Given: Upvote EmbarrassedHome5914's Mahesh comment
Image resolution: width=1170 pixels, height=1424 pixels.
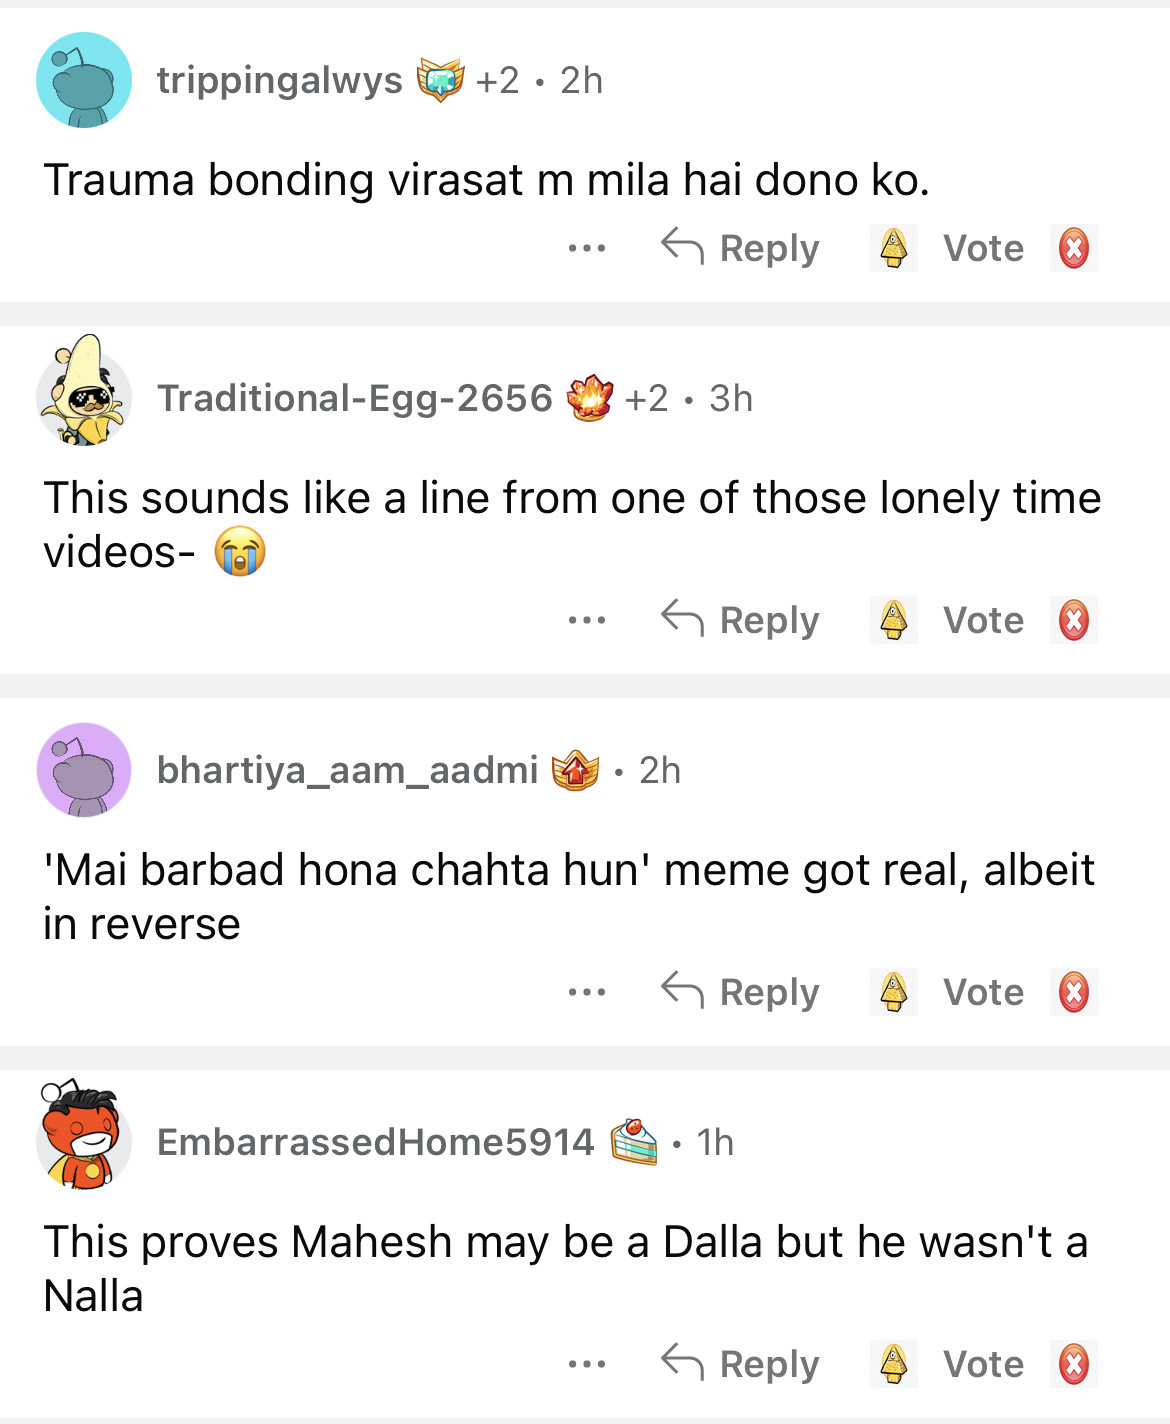Looking at the screenshot, I should pos(893,1364).
